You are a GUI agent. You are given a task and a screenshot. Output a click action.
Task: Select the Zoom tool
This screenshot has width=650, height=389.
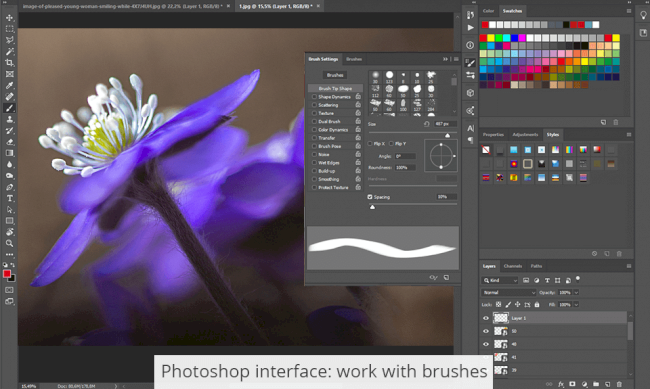pos(9,243)
